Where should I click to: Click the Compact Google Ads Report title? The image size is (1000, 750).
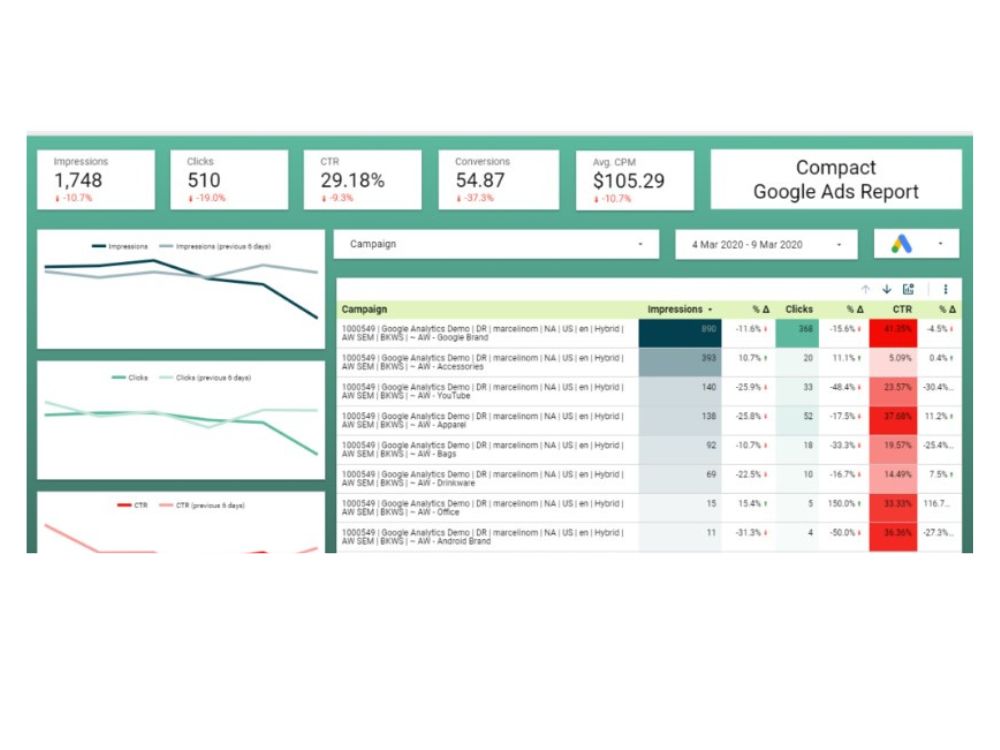(835, 179)
